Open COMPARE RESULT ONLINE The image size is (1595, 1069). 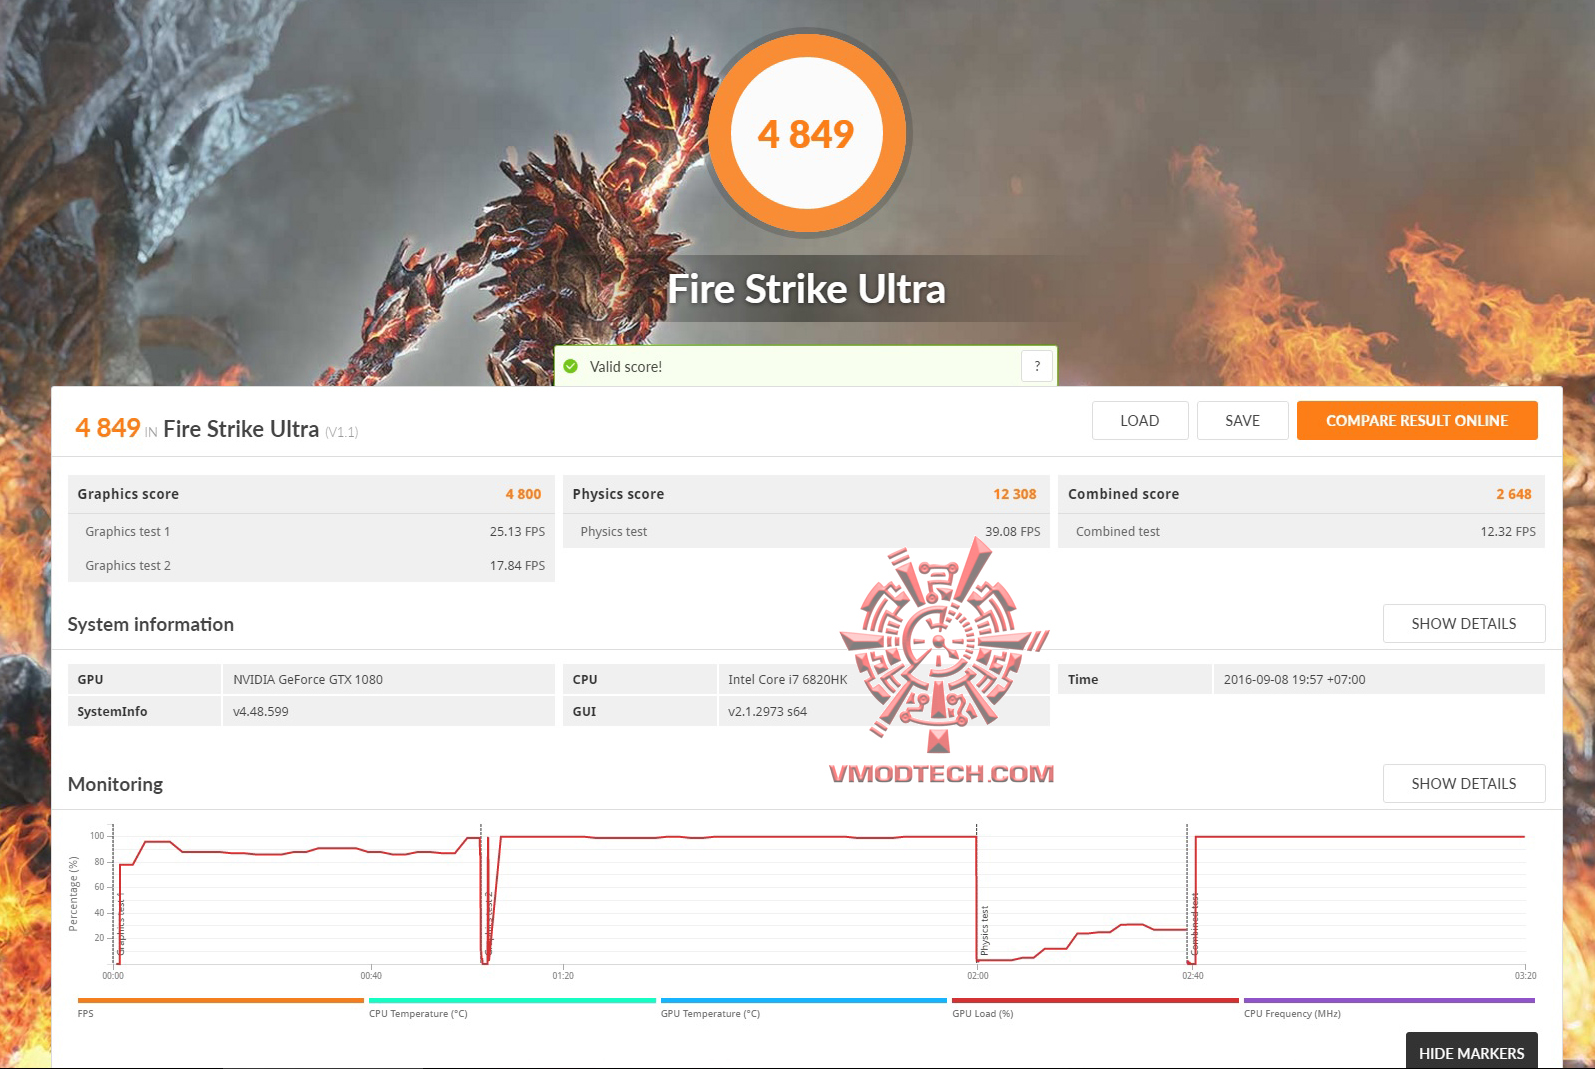click(1417, 421)
